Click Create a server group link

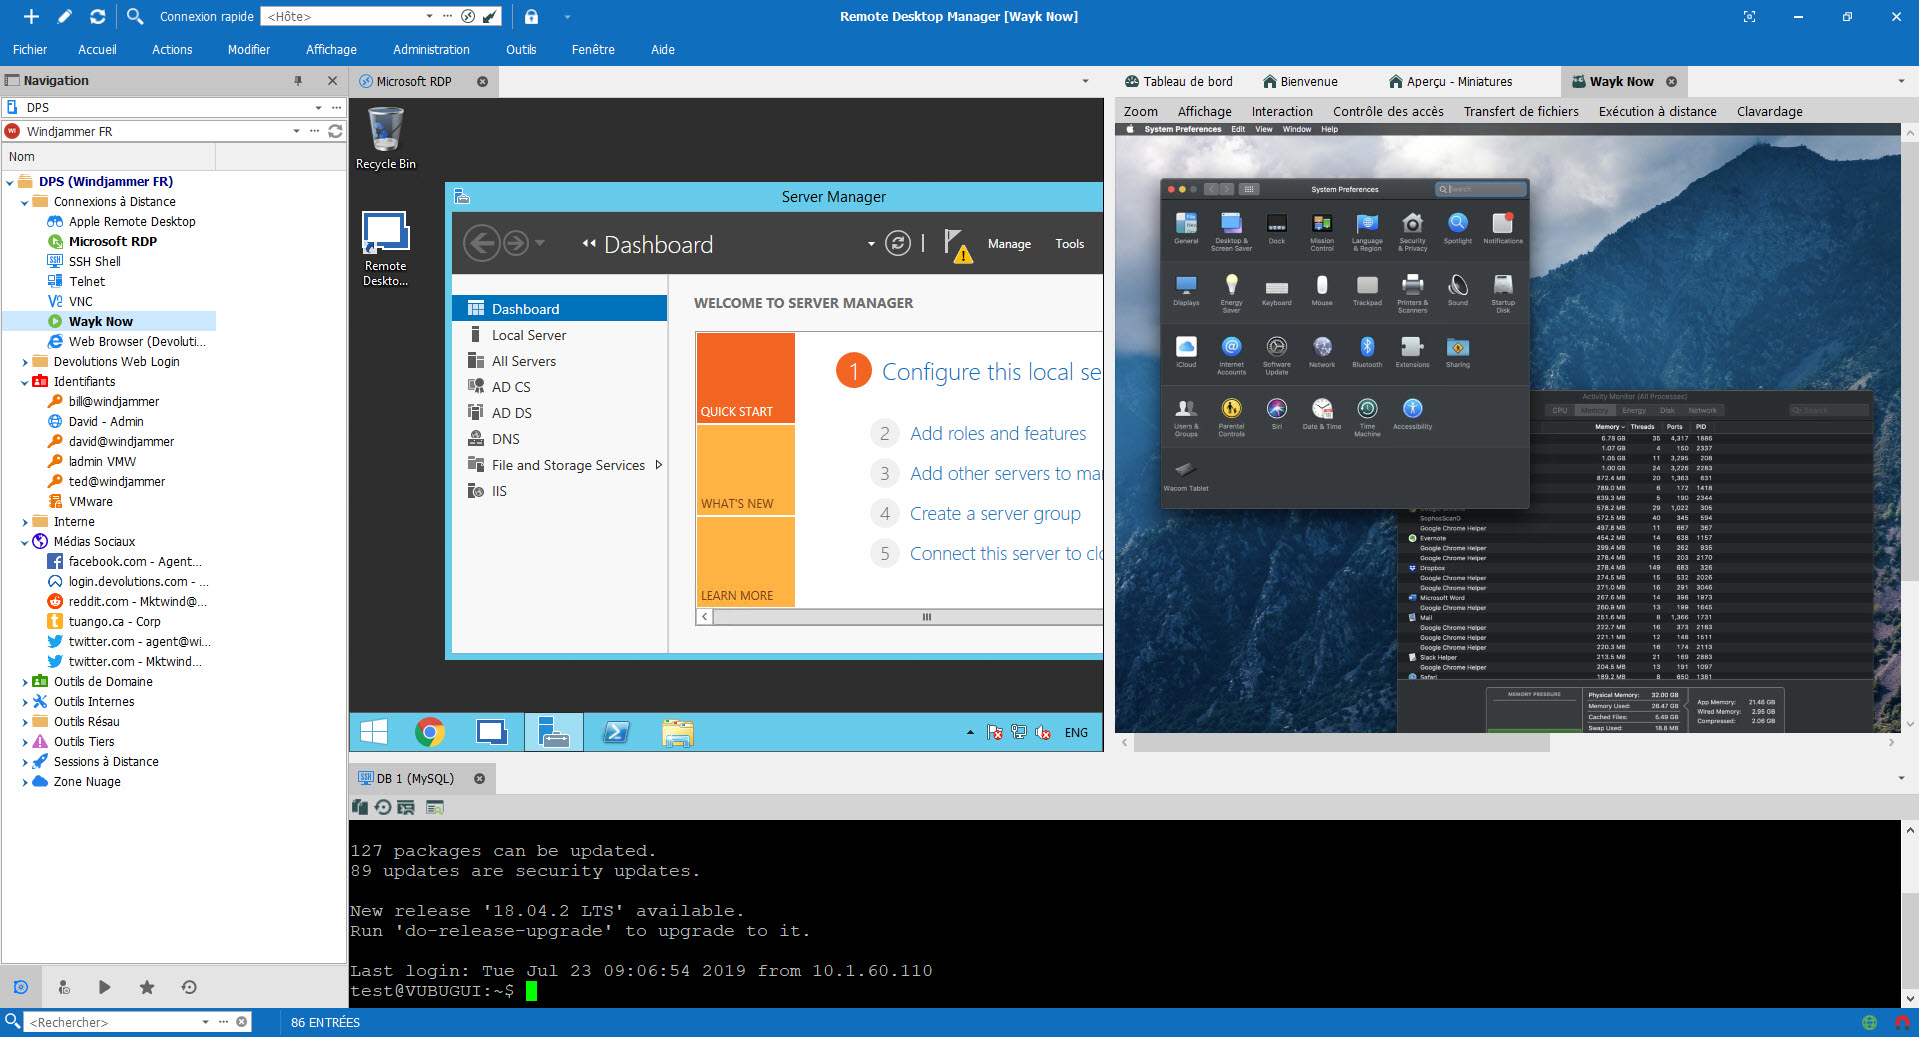995,513
